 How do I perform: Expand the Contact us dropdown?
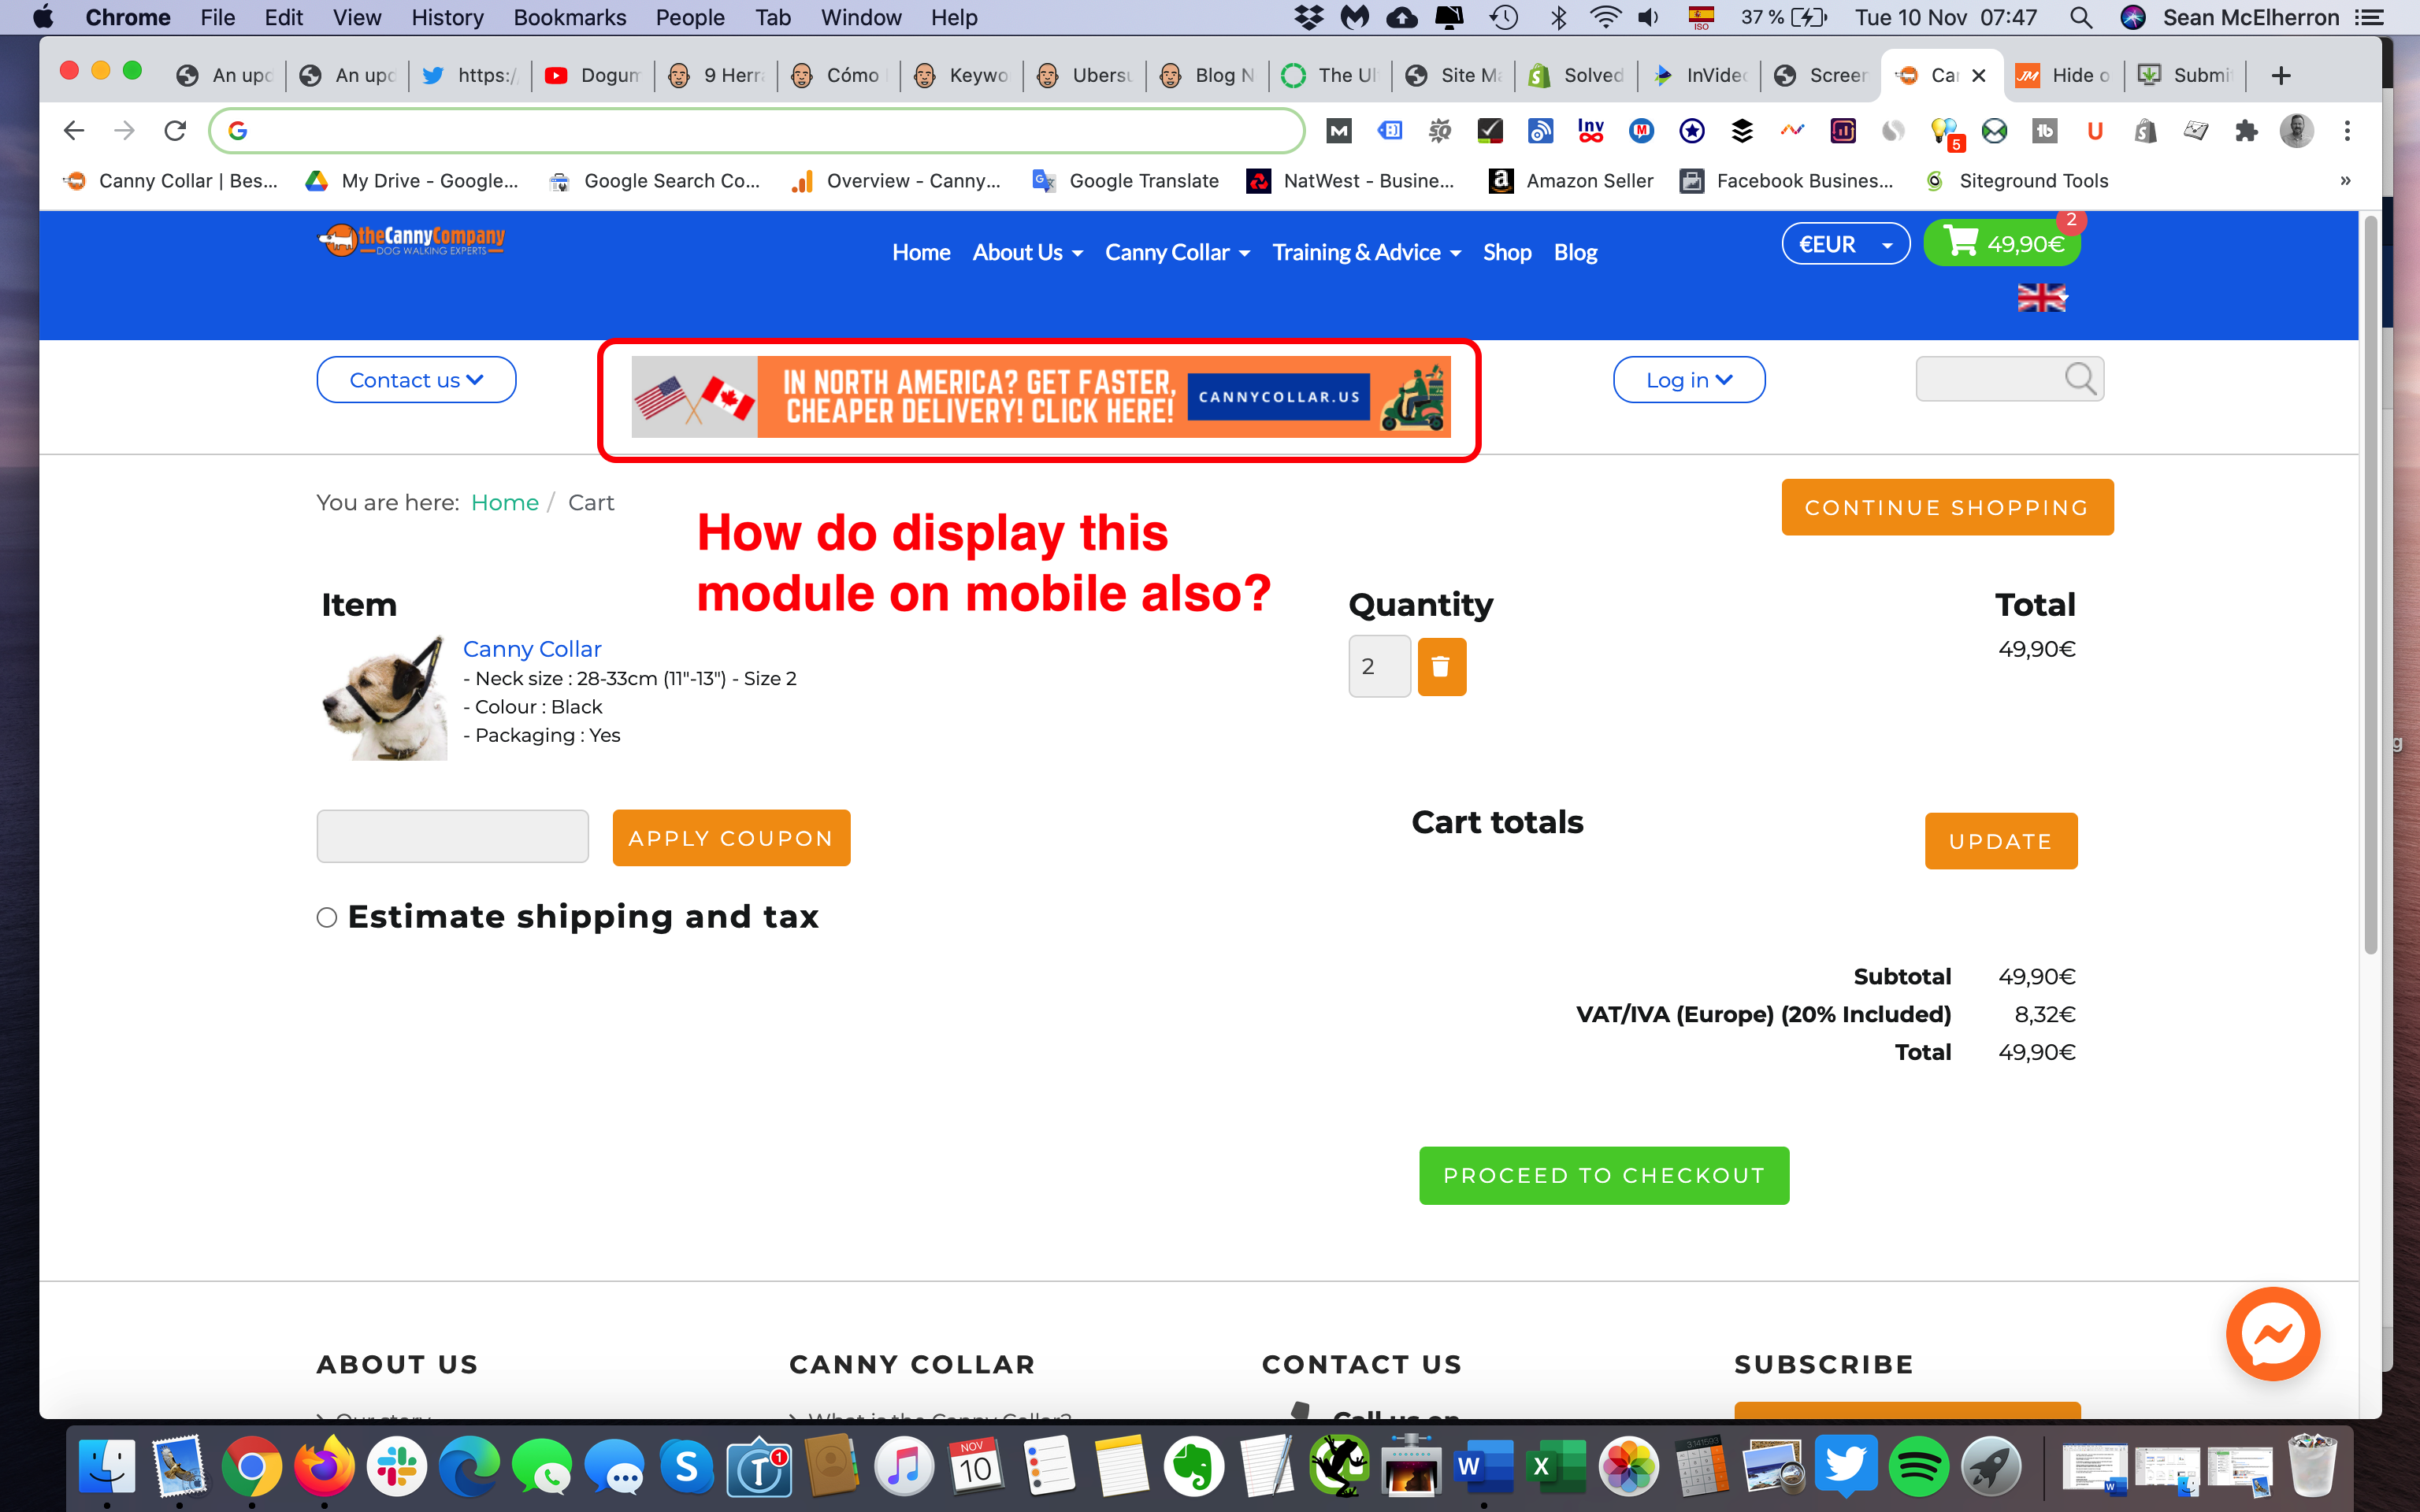(416, 380)
